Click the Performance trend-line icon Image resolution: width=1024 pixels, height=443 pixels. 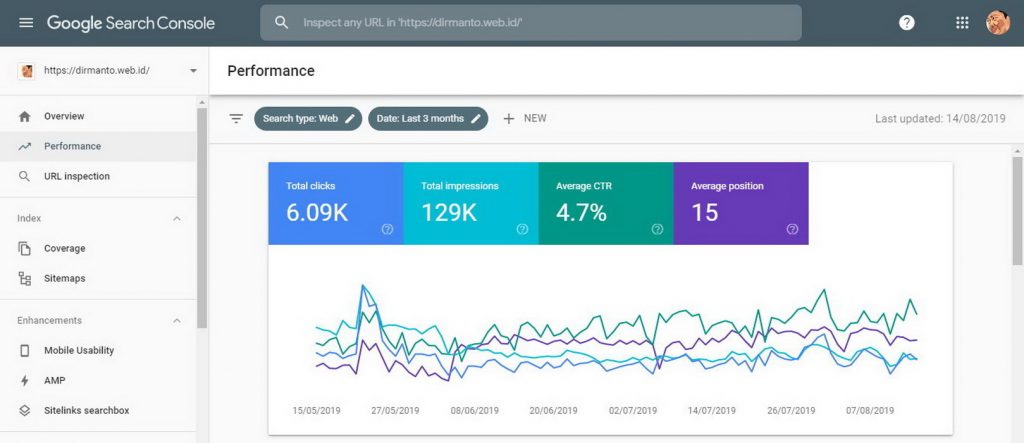[25, 146]
